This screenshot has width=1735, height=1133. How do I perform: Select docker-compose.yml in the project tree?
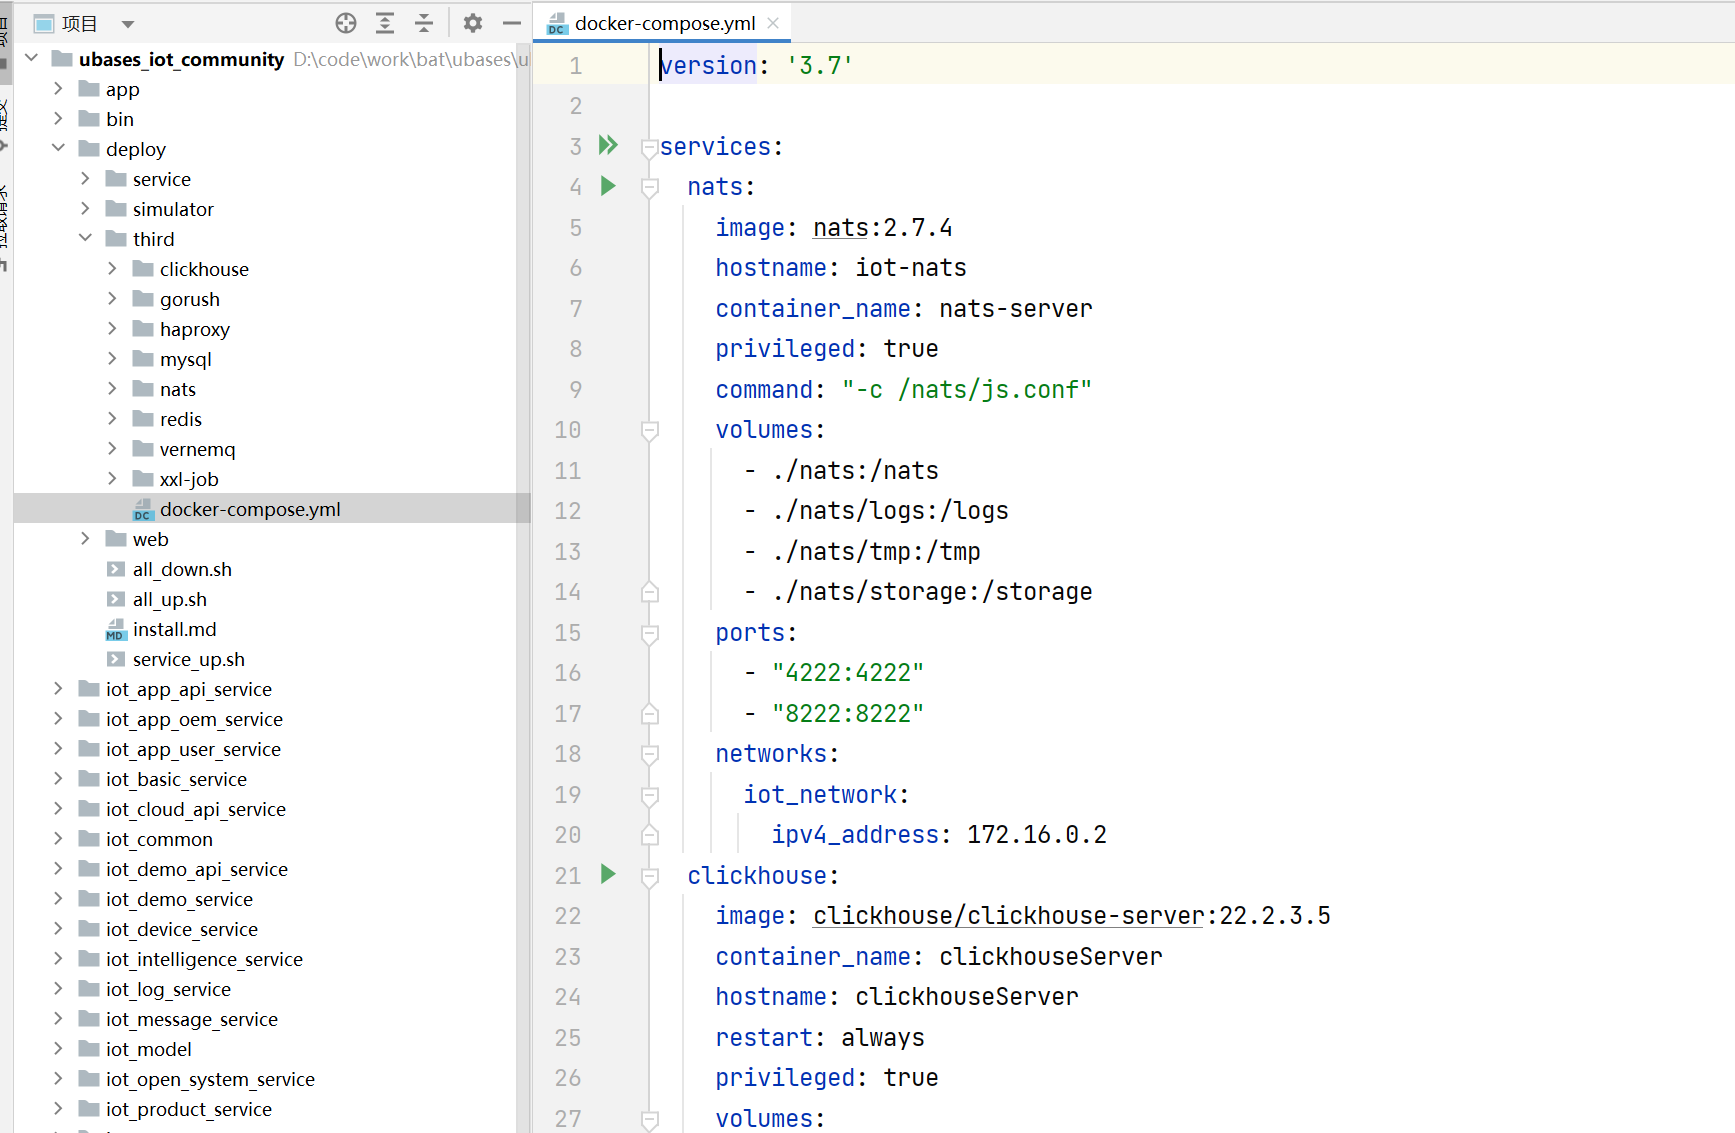[x=250, y=509]
